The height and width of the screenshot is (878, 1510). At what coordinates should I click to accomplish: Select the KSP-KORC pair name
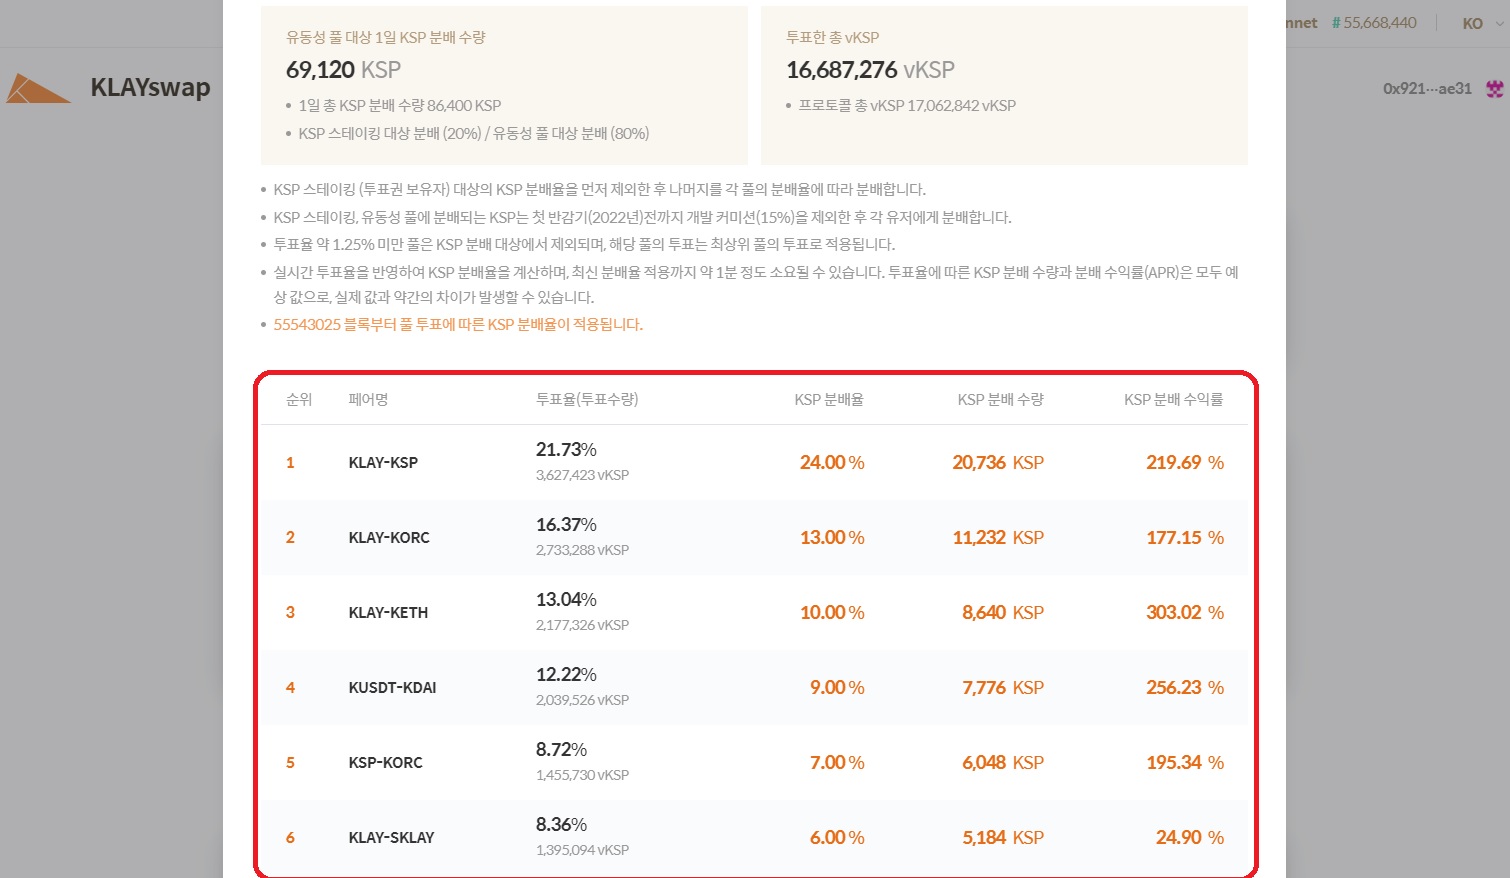(x=385, y=763)
